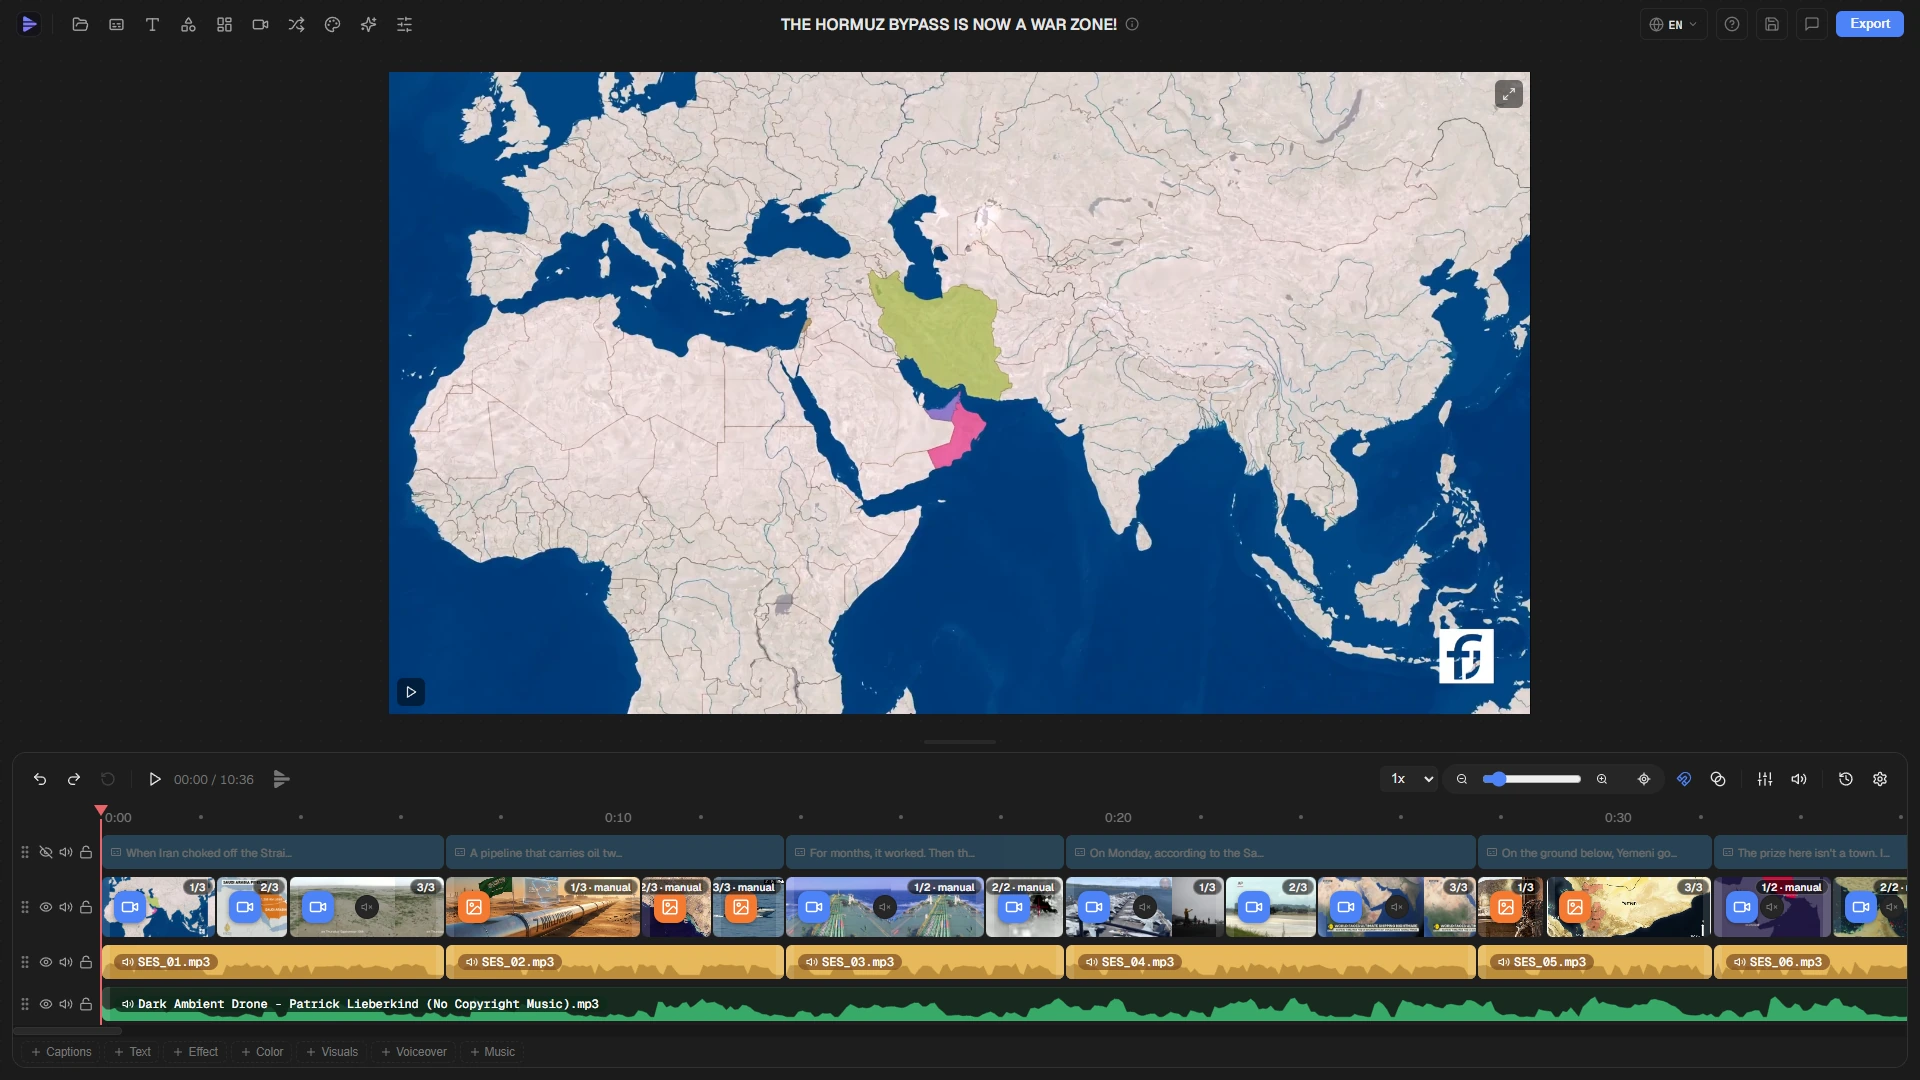This screenshot has height=1080, width=1920.
Task: Save project with the floppy disk icon
Action: point(1772,24)
